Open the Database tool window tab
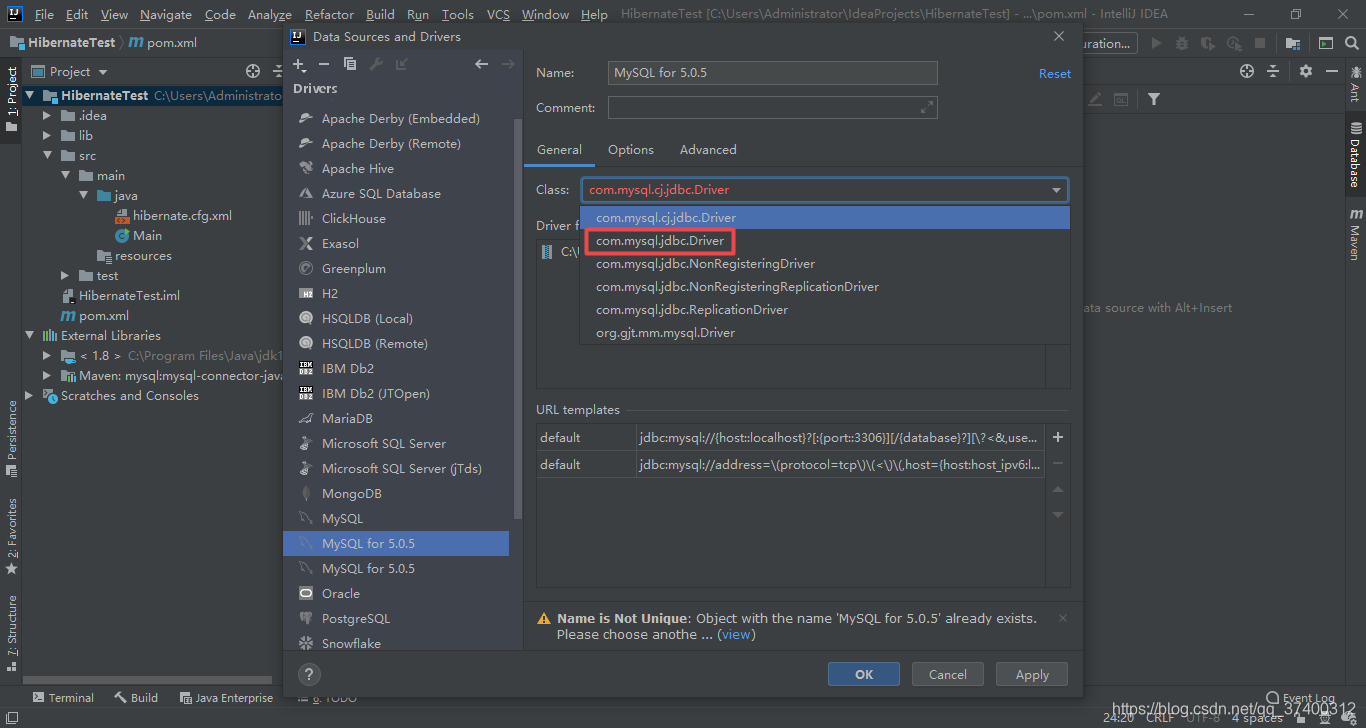1366x728 pixels. [1355, 155]
